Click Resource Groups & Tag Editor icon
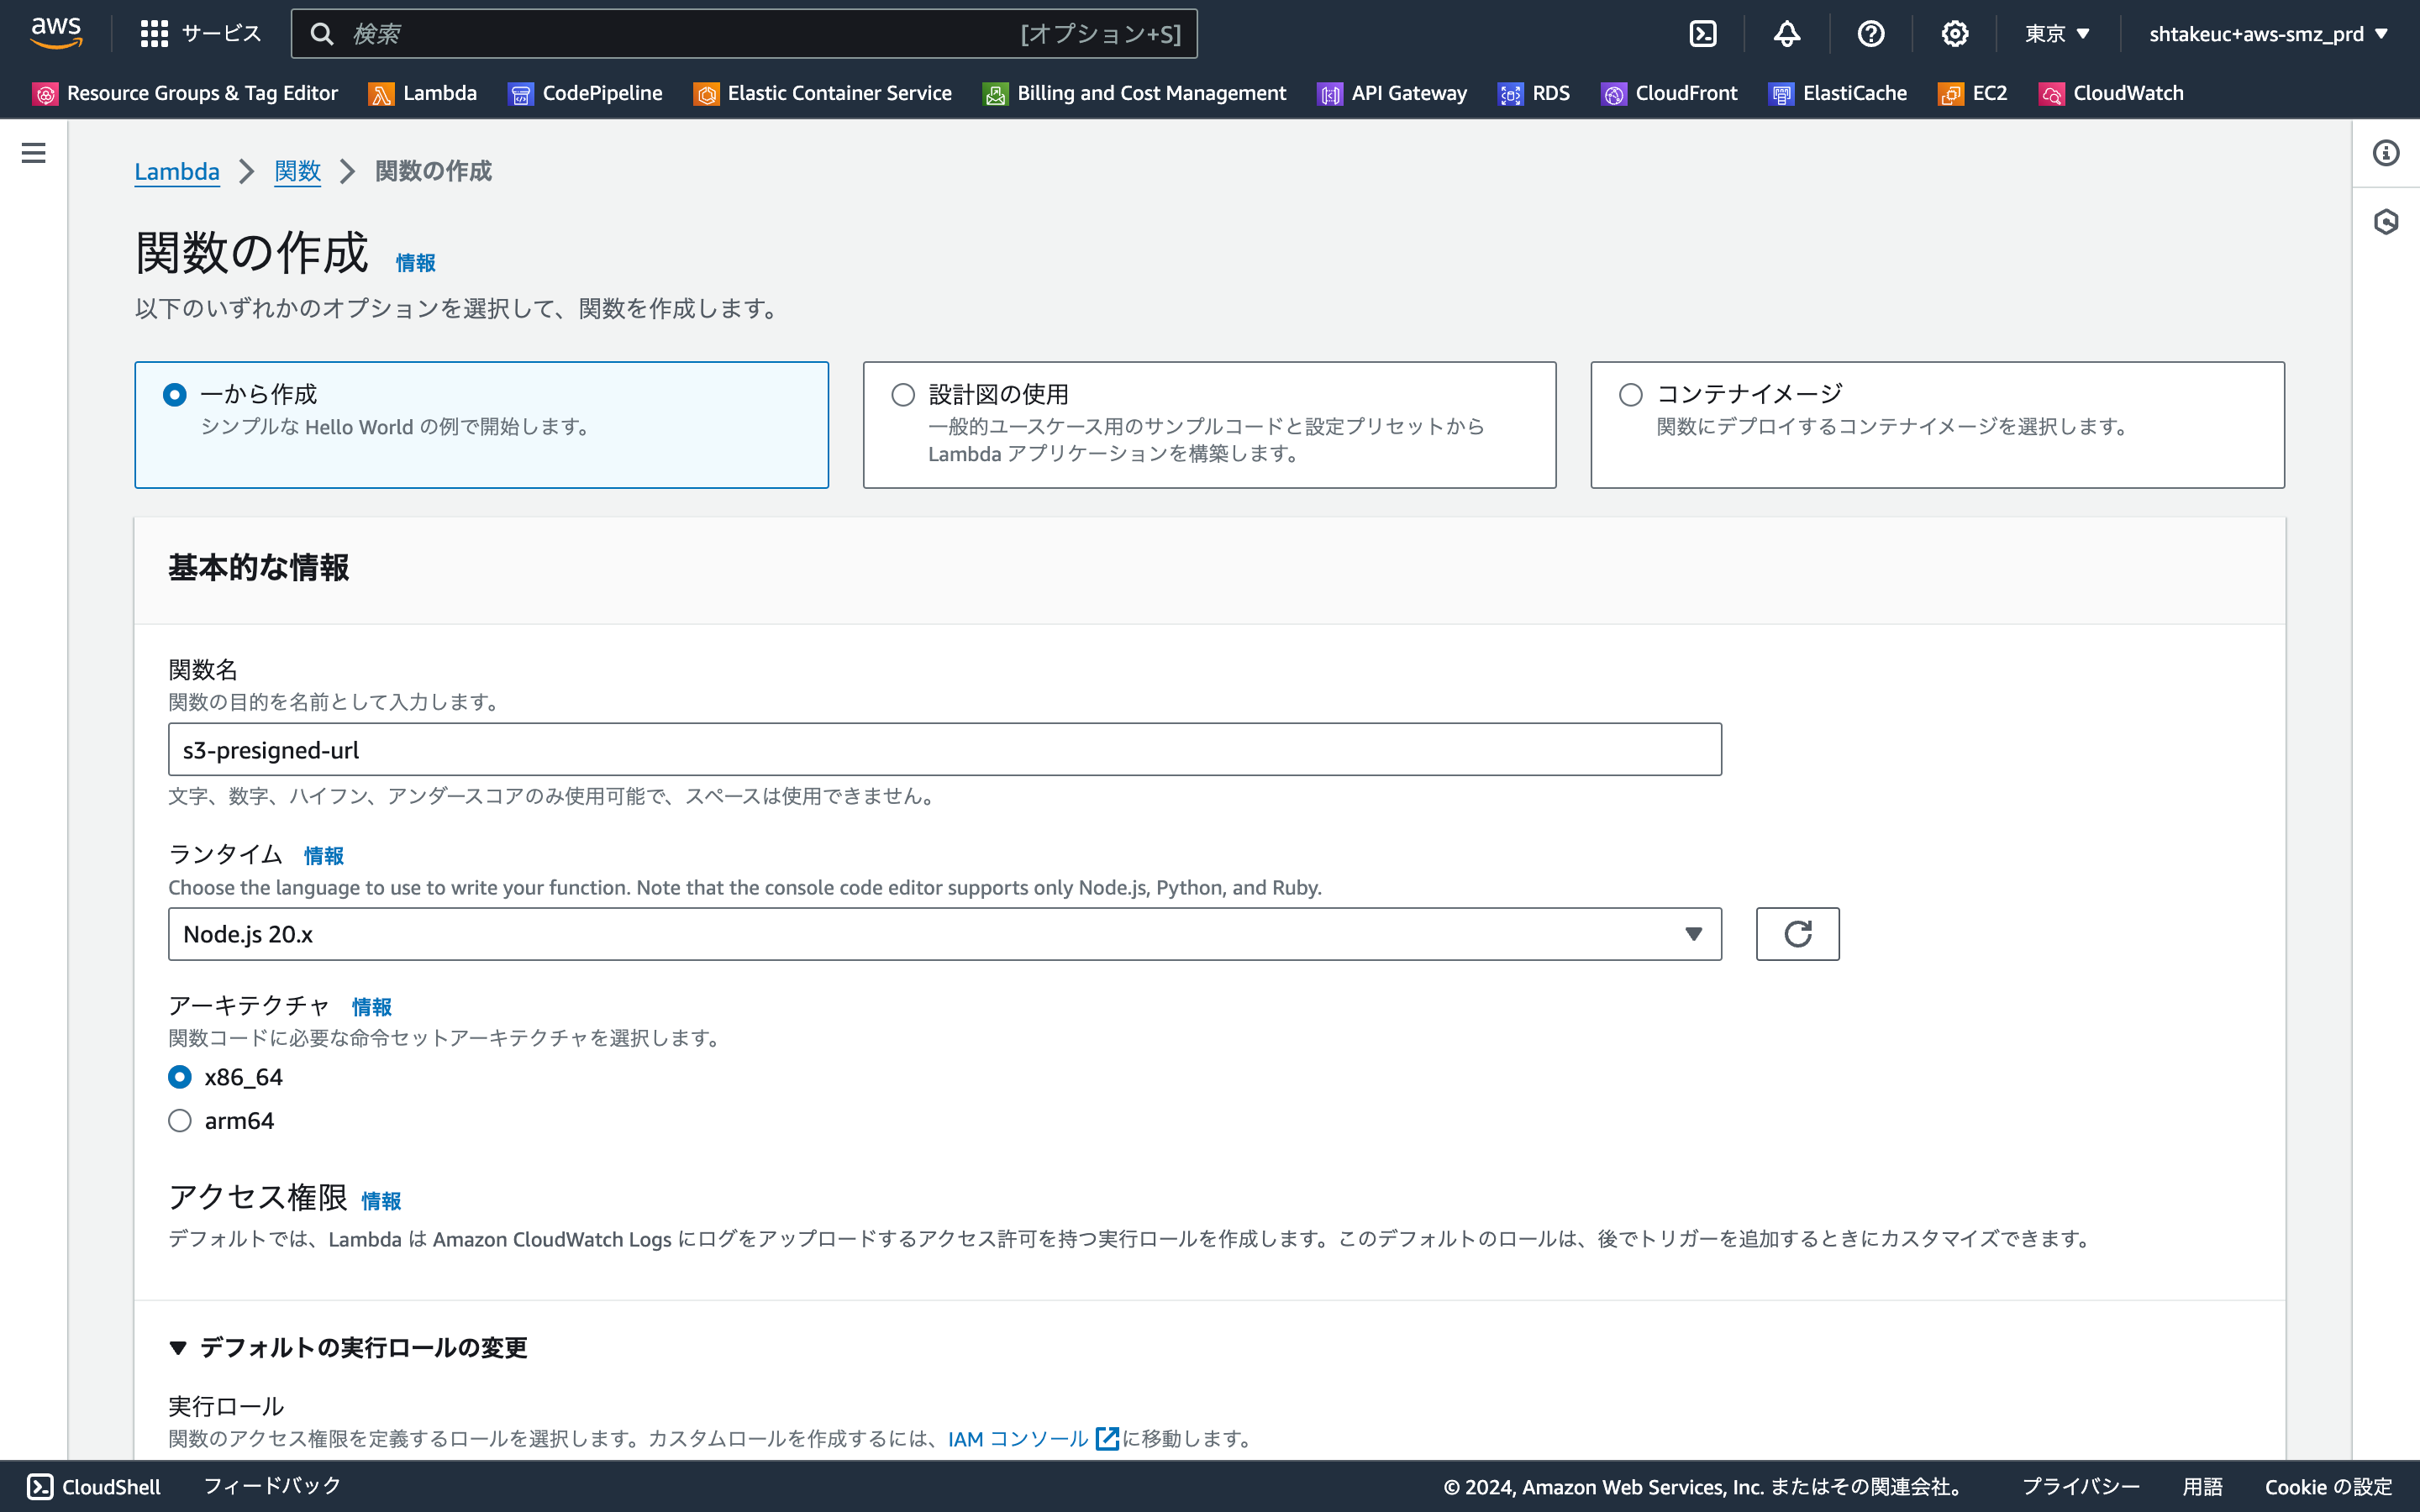The height and width of the screenshot is (1512, 2420). click(x=45, y=94)
